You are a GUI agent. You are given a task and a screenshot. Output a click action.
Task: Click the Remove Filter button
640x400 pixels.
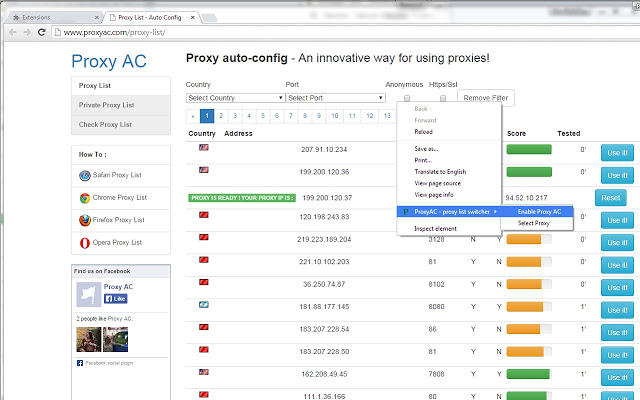click(x=486, y=98)
